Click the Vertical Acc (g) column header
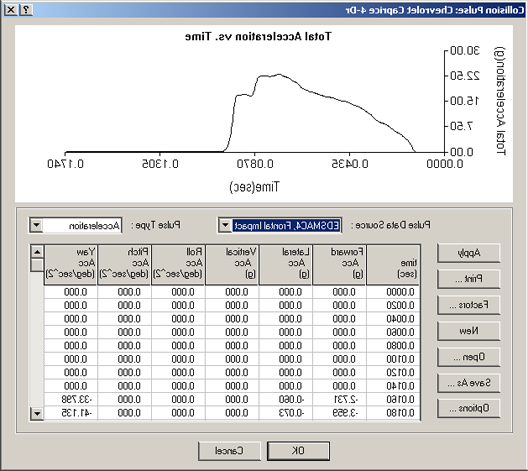Screen dimensions: 528x471 (232, 265)
